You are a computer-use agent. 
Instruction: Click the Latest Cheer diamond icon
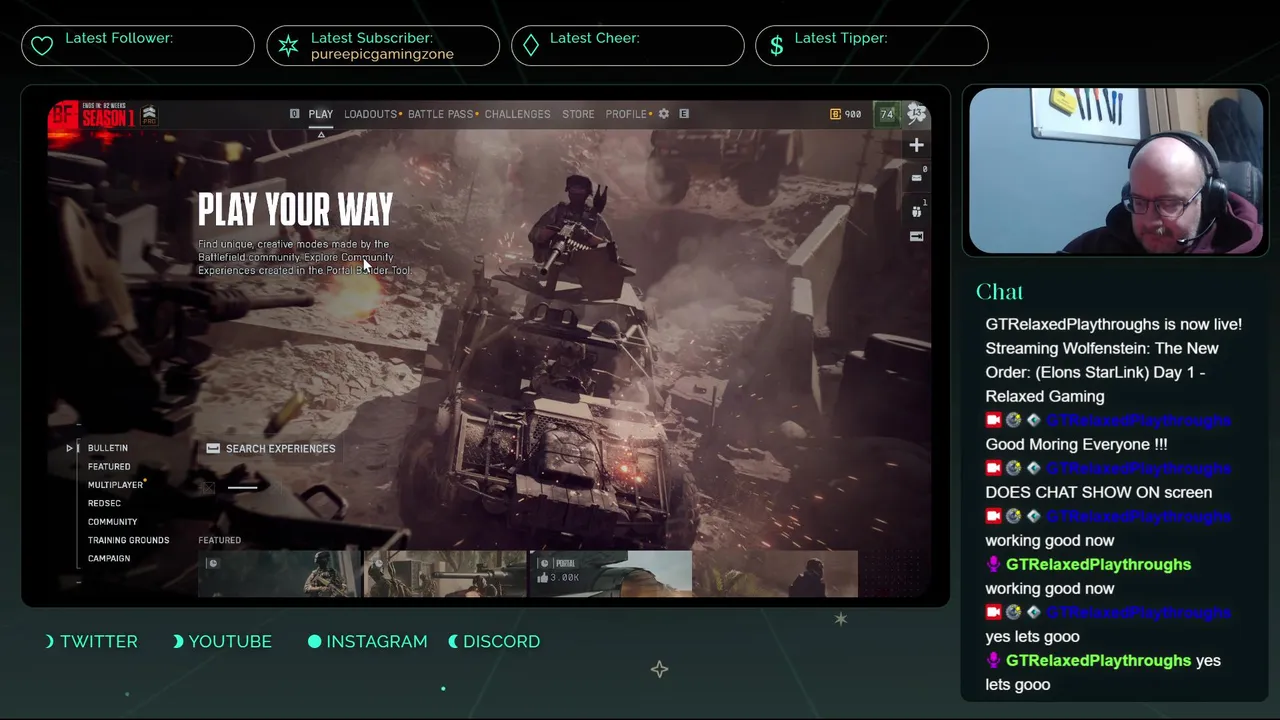531,46
